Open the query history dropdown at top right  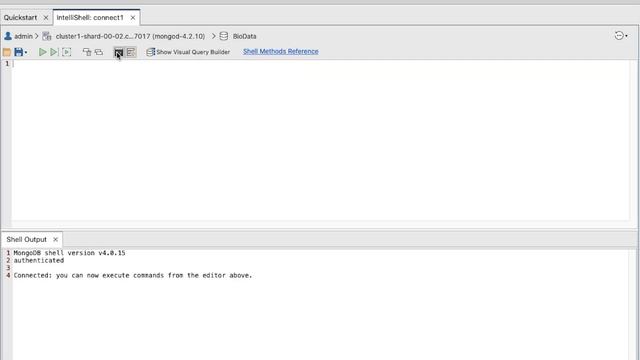621,36
